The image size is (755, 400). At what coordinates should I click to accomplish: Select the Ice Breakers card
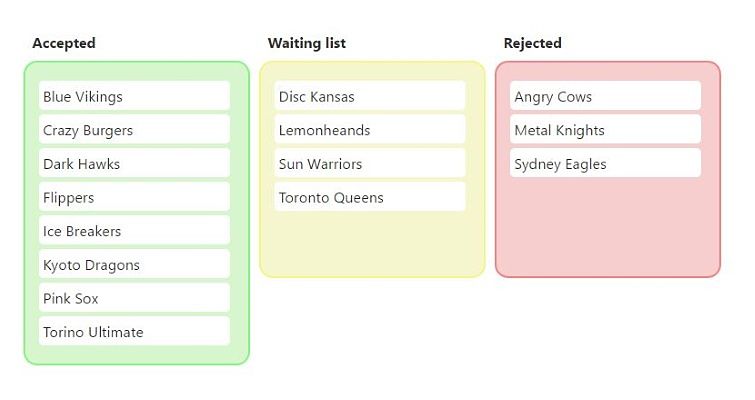click(x=134, y=231)
